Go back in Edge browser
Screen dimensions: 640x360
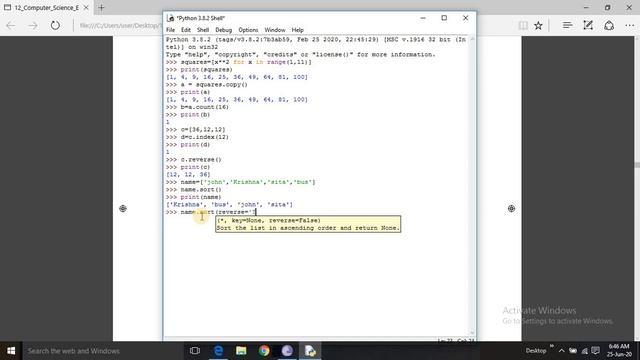pyautogui.click(x=11, y=25)
